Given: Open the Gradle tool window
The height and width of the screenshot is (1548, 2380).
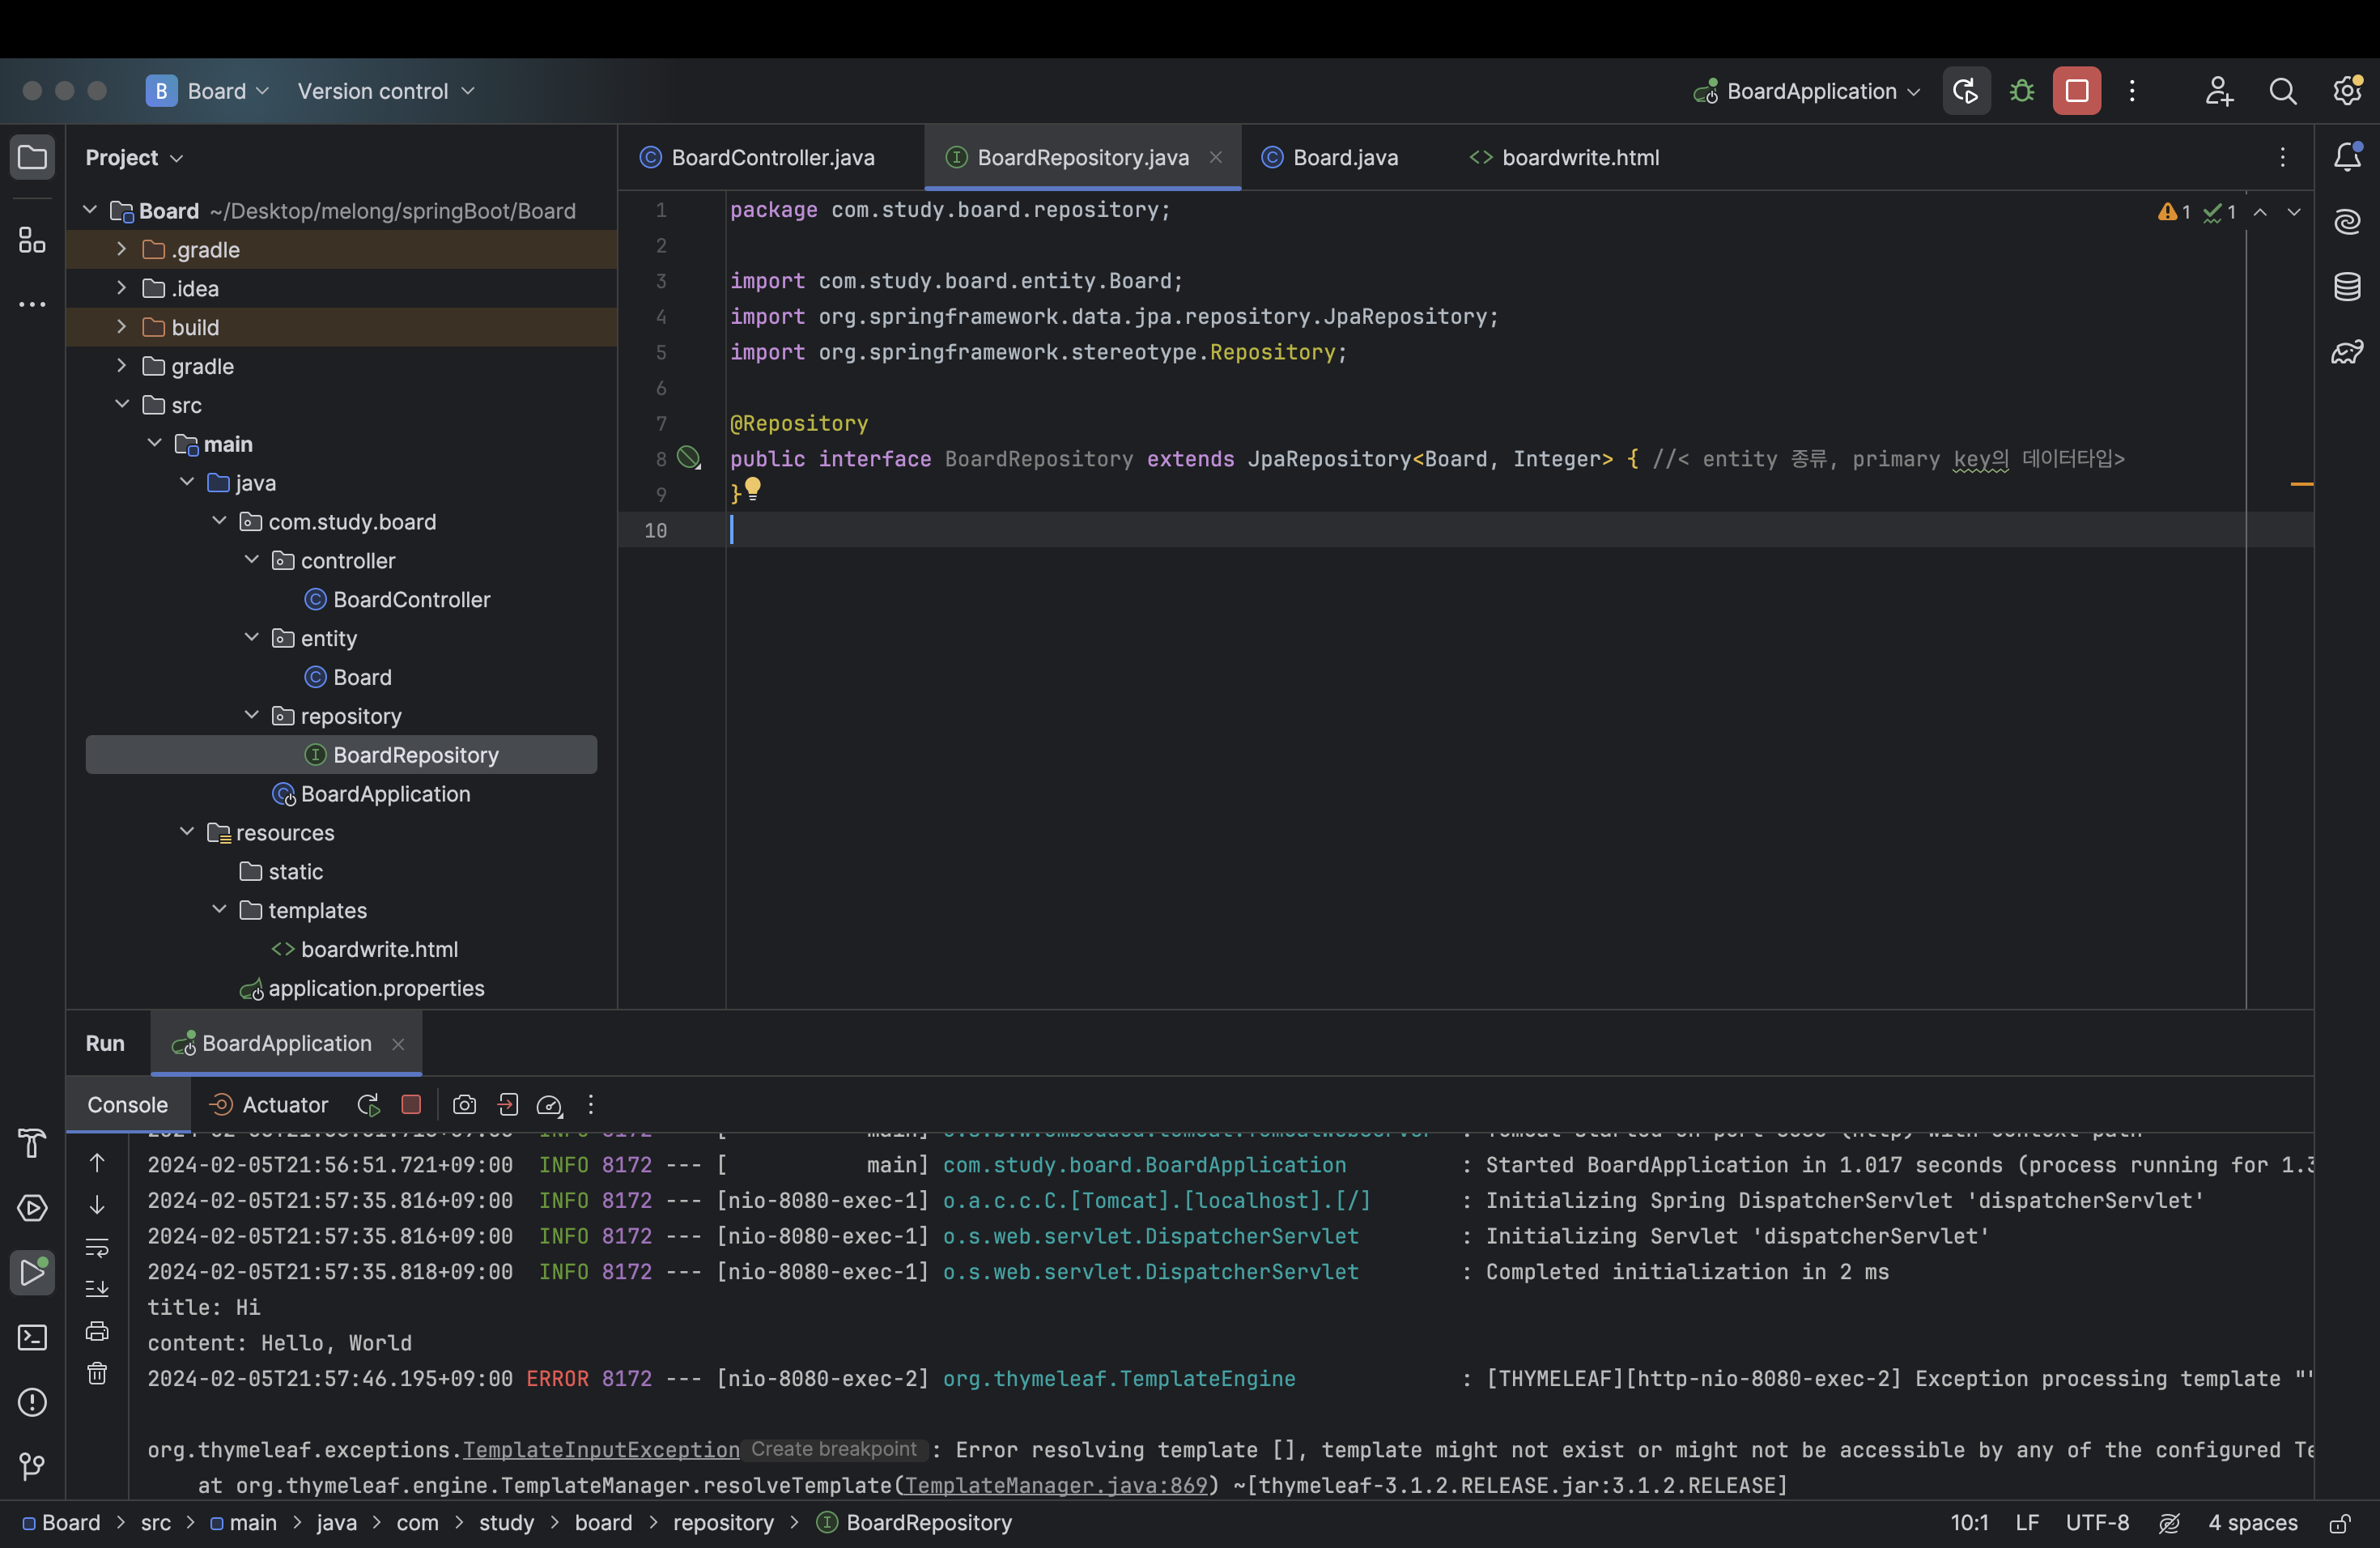Looking at the screenshot, I should tap(2346, 352).
